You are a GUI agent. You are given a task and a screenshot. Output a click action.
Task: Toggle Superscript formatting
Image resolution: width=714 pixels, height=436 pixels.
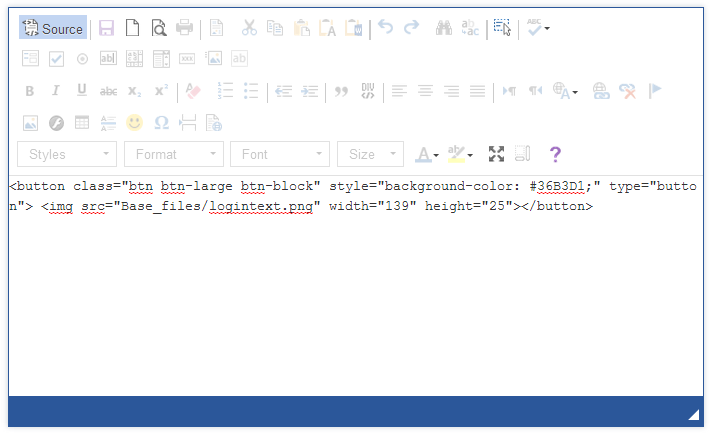[161, 91]
